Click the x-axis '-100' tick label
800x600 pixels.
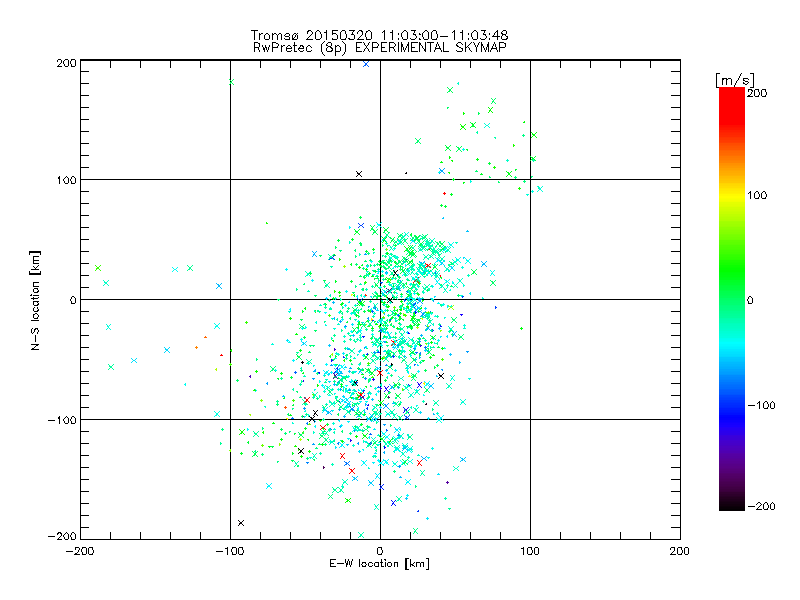(230, 551)
